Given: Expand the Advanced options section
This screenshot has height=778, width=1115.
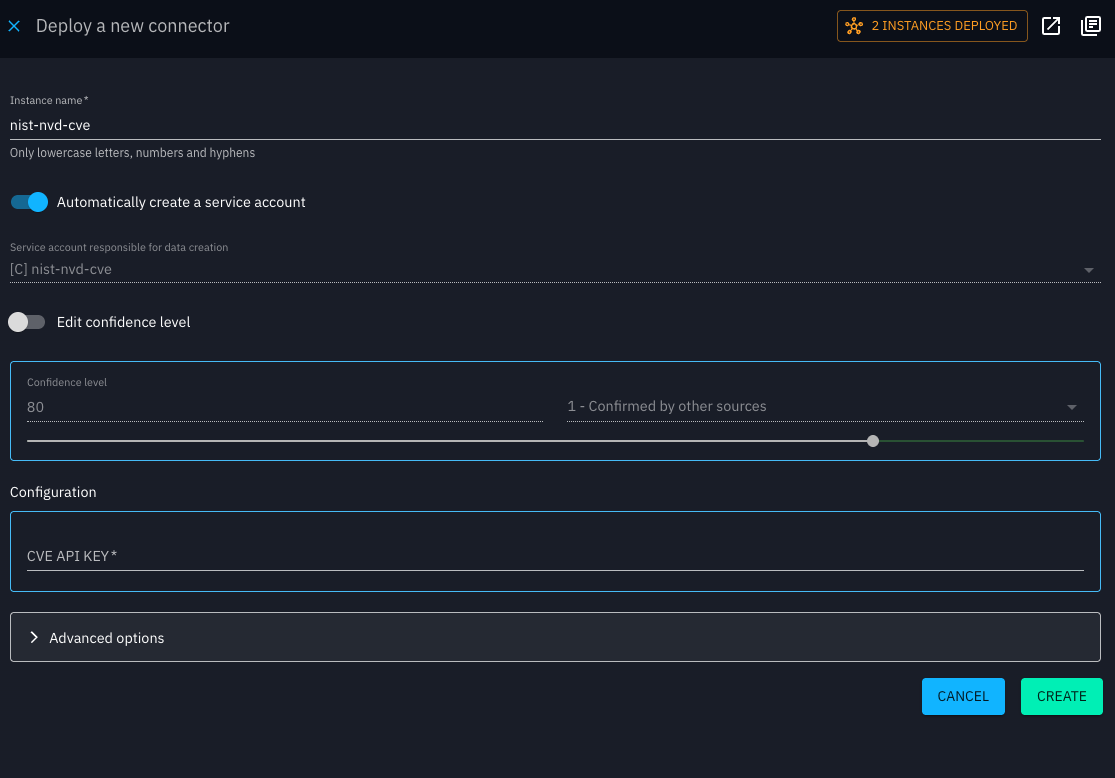Looking at the screenshot, I should click(x=555, y=637).
